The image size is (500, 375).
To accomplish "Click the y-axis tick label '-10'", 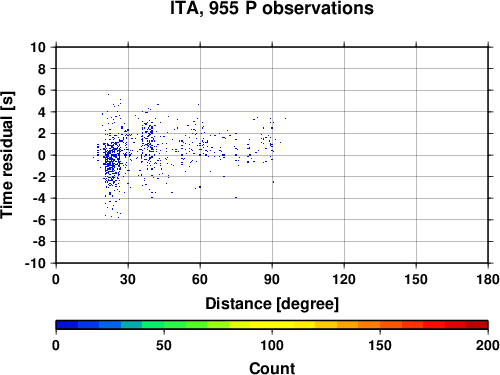I will coord(35,263).
